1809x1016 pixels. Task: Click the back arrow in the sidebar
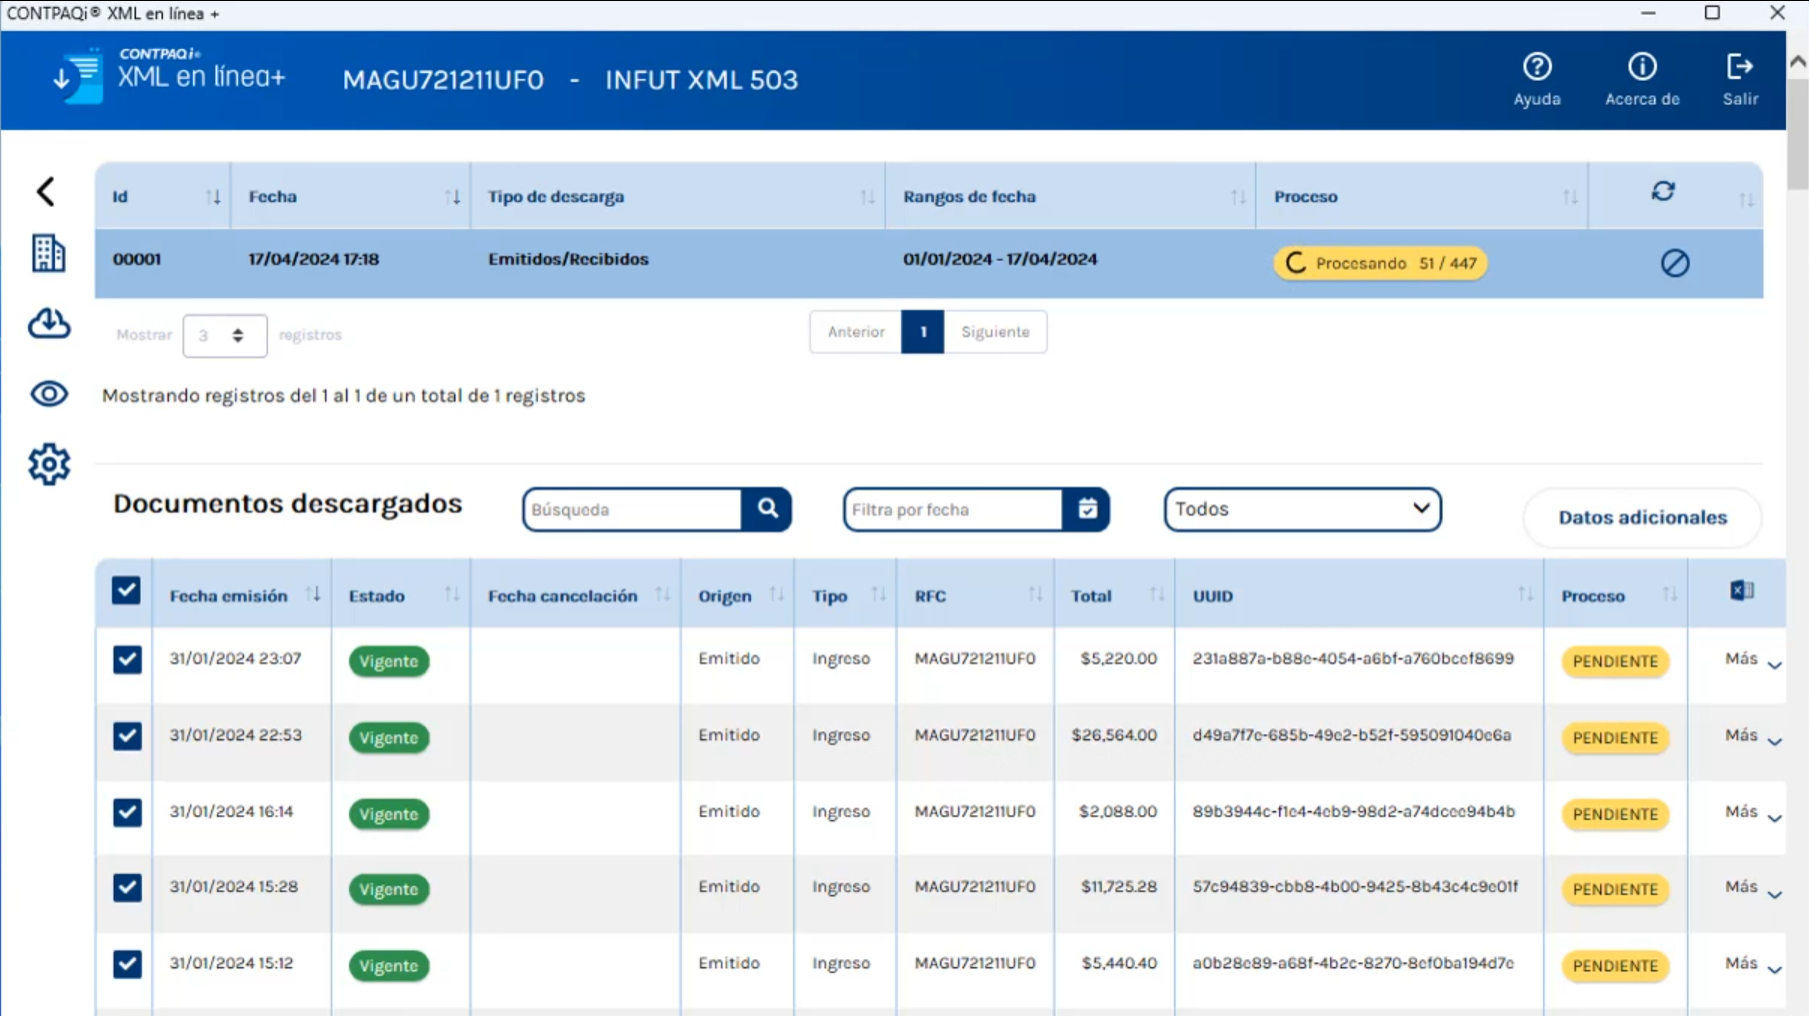46,191
